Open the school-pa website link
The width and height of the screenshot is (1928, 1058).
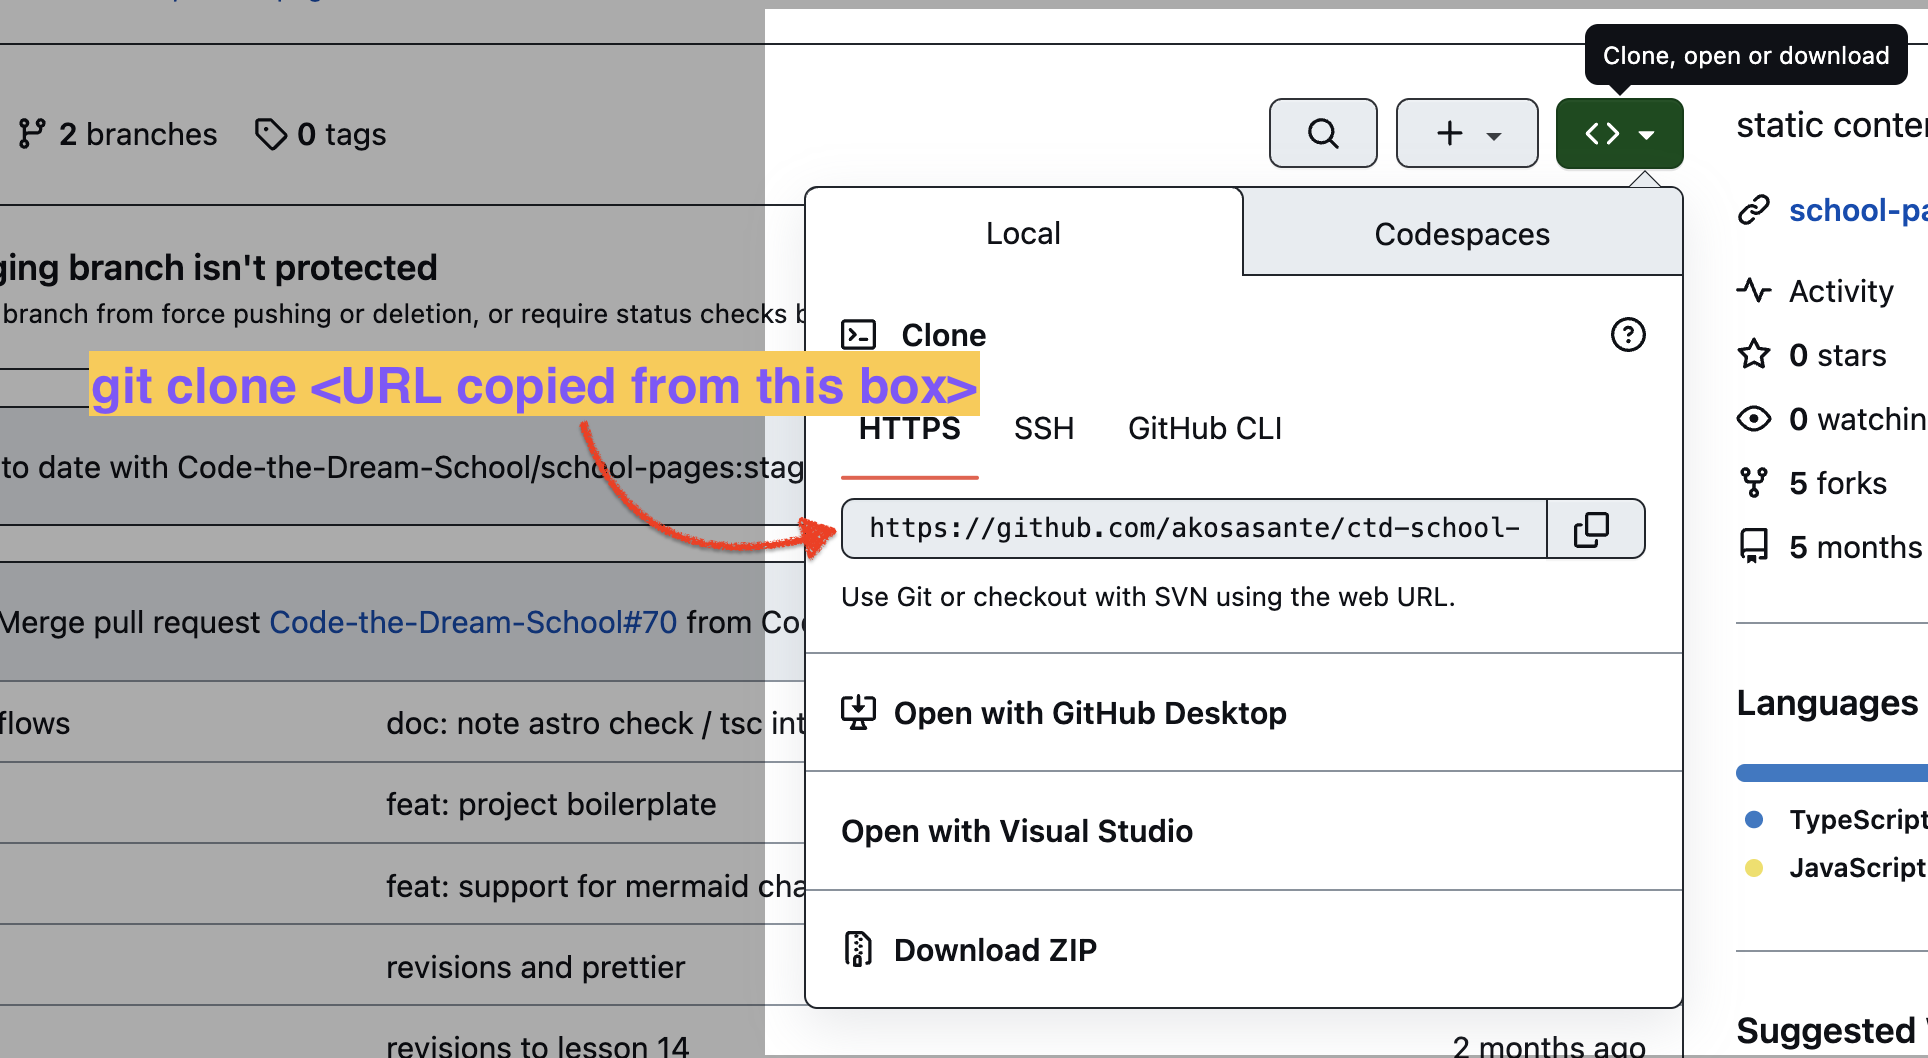pos(1858,211)
